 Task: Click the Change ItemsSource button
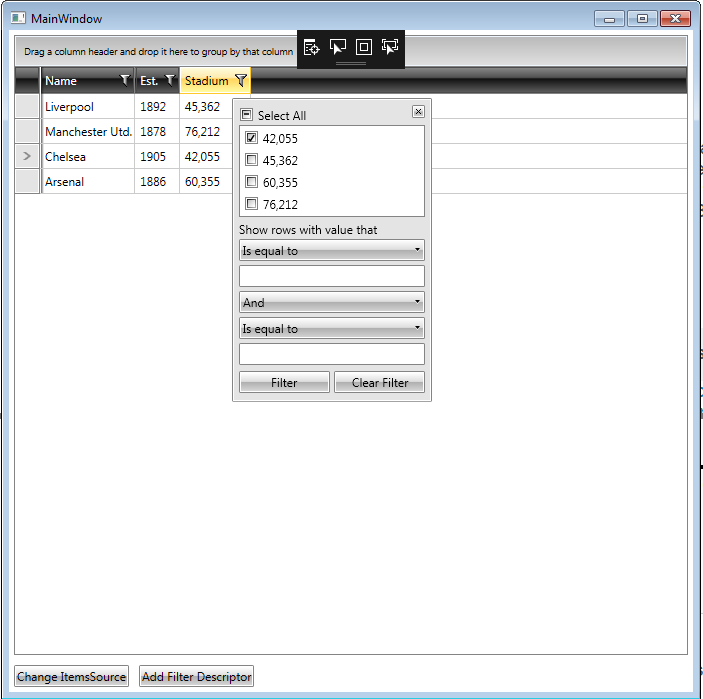point(71,676)
